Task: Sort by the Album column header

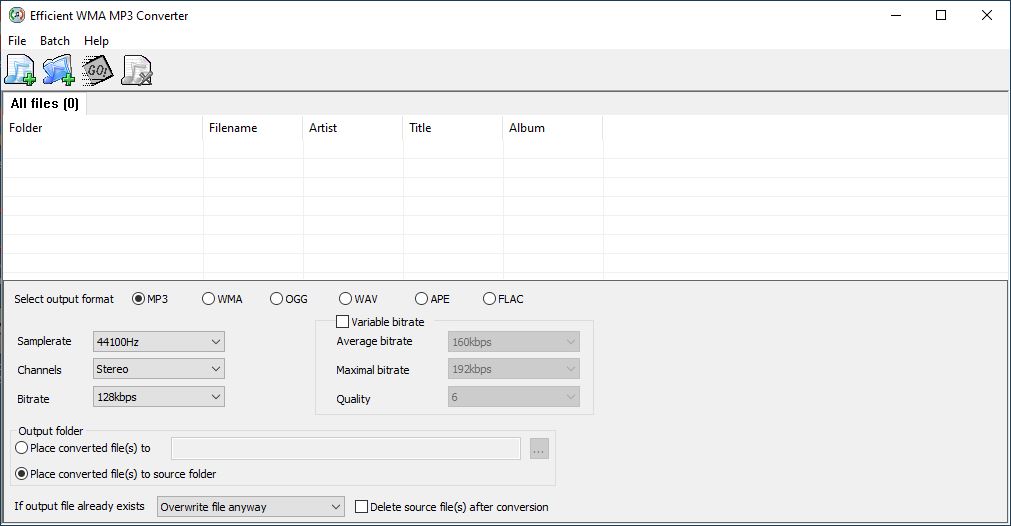Action: (553, 128)
